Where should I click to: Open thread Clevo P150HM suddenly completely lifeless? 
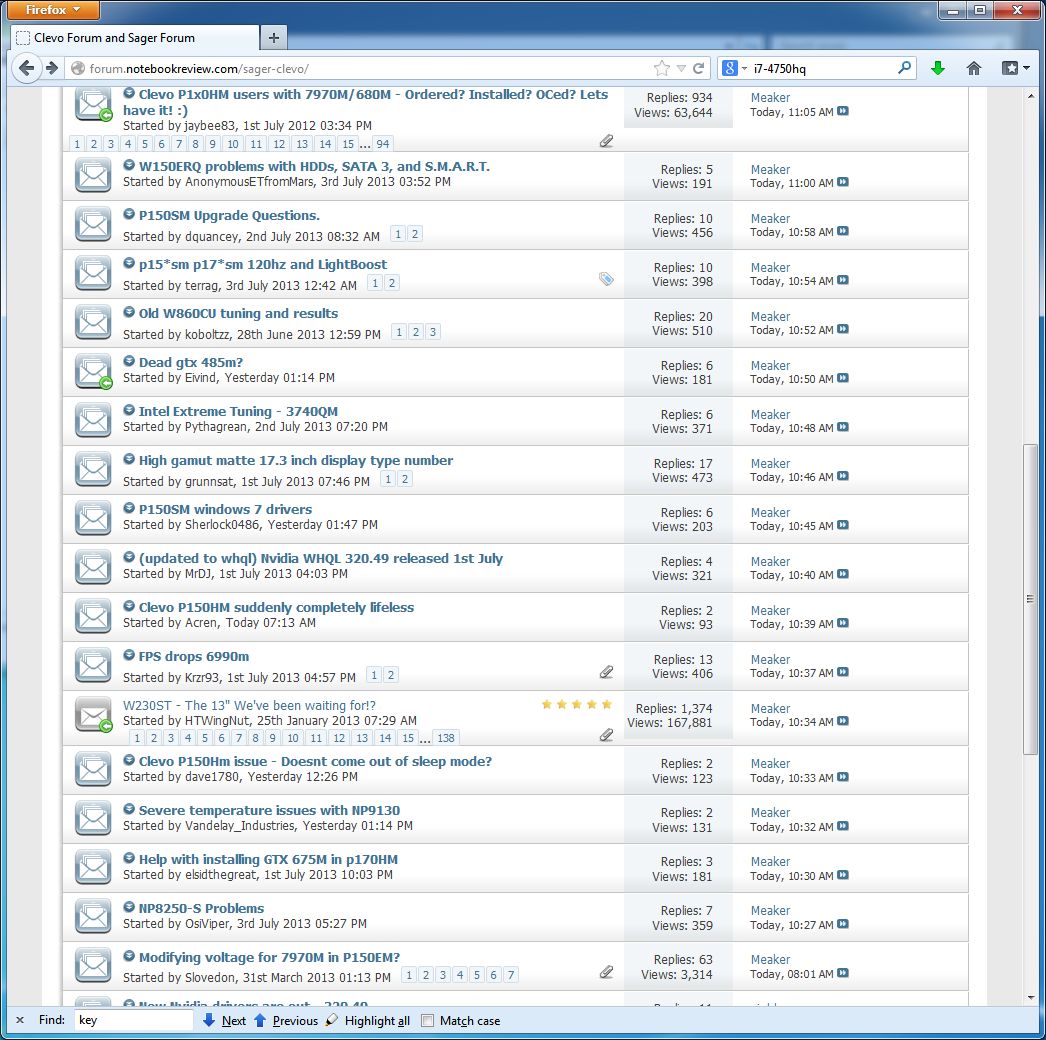tap(276, 607)
